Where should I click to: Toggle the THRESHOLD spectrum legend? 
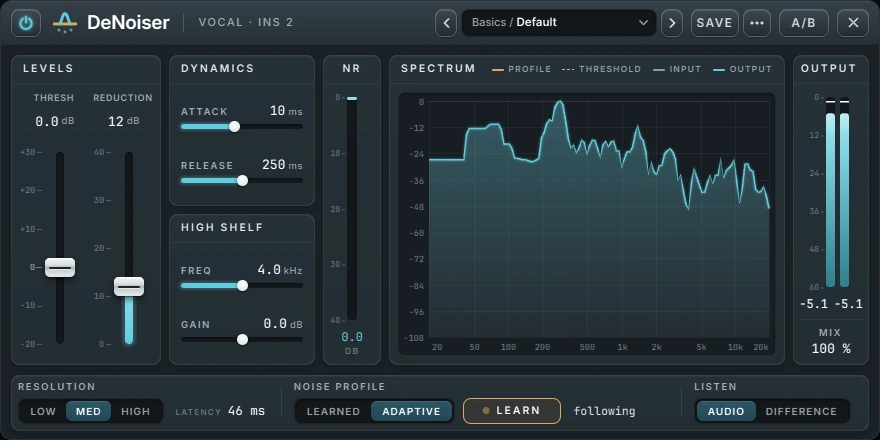point(601,69)
